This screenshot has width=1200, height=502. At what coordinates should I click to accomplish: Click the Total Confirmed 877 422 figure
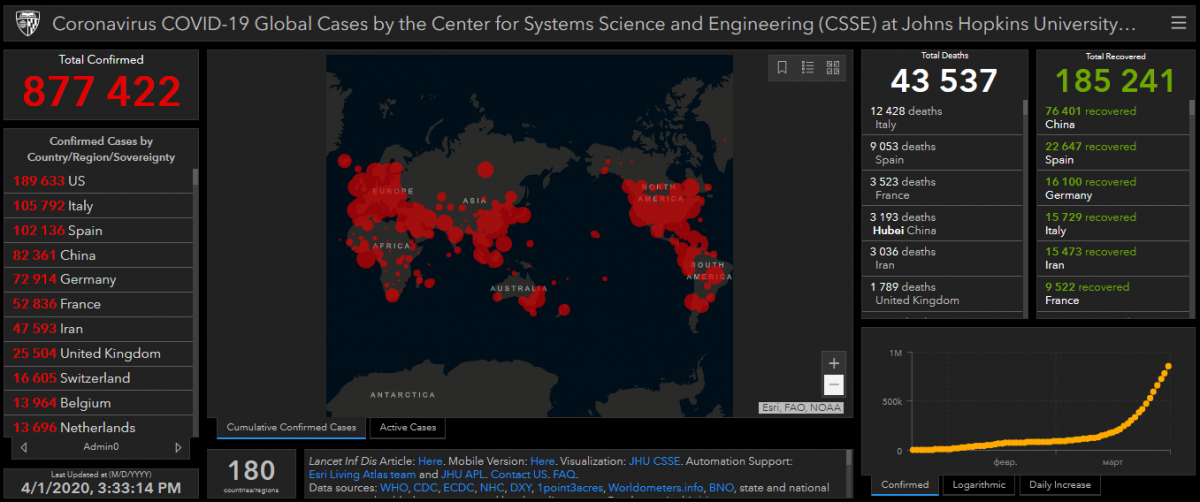(101, 92)
